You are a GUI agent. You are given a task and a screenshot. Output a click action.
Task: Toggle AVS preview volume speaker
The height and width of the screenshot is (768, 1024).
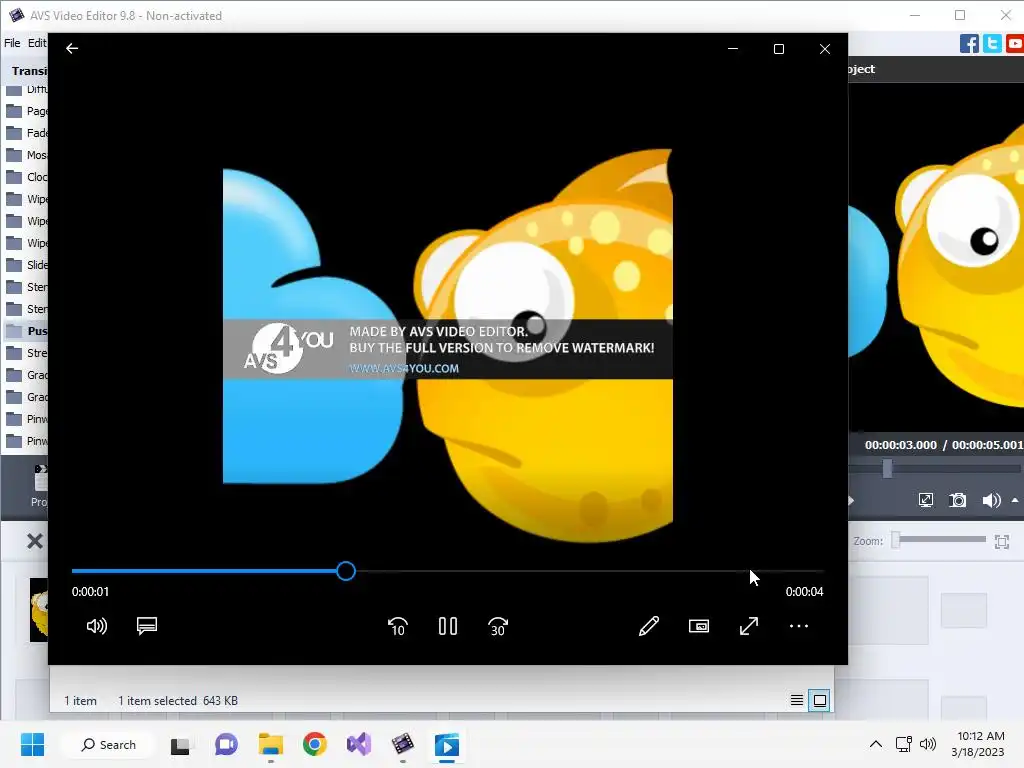point(991,500)
